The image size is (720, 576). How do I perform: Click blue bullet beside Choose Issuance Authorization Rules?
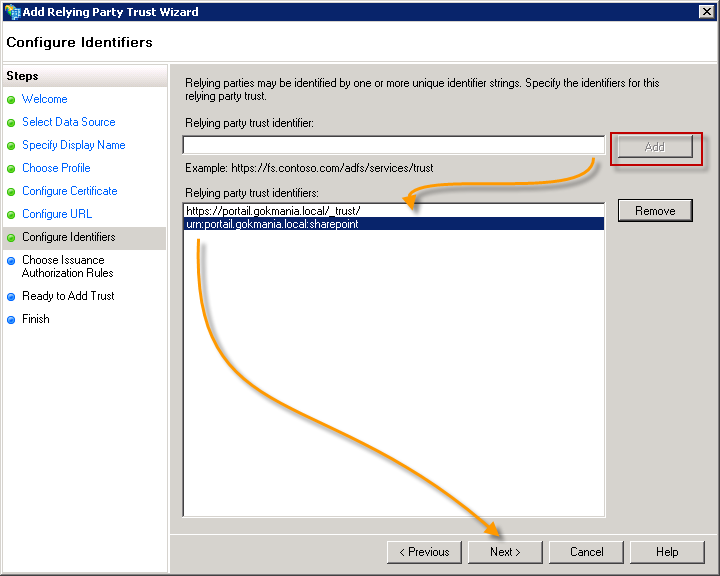(11, 260)
